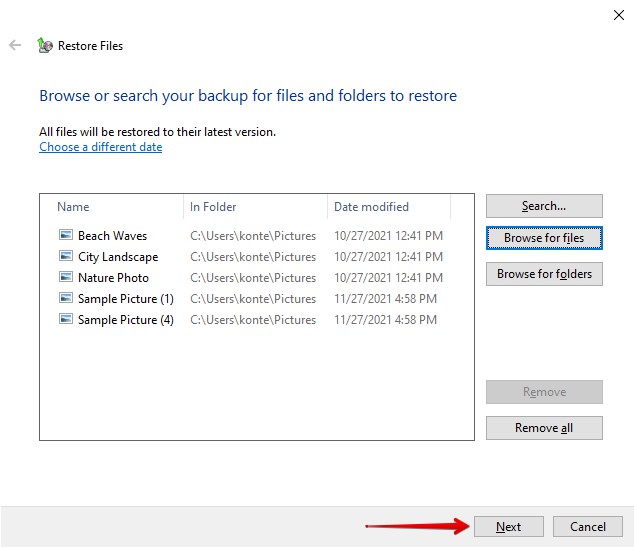
Task: Select the Sample Picture (1) file icon
Action: [66, 298]
